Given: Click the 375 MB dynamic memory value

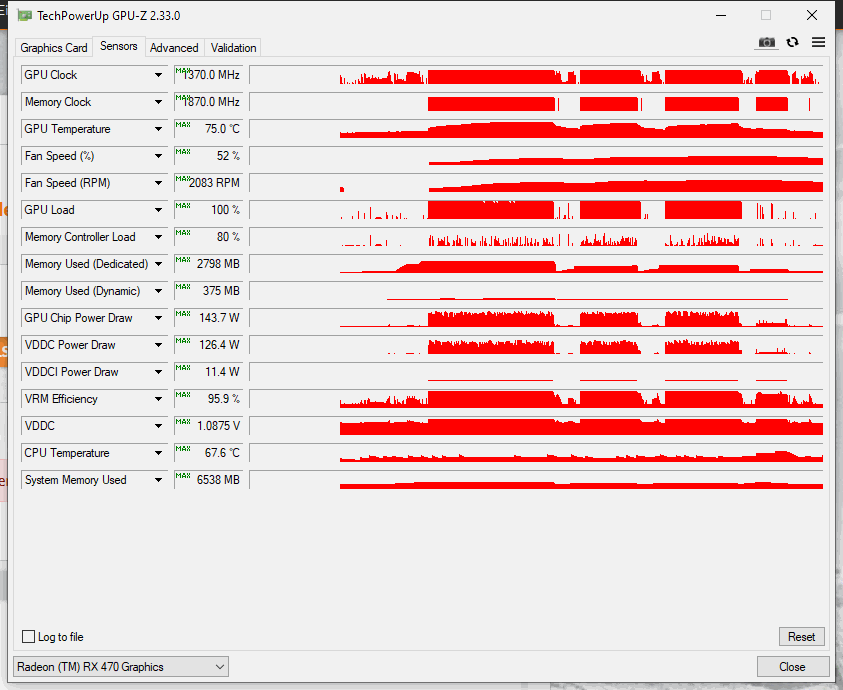Looking at the screenshot, I should point(208,291).
